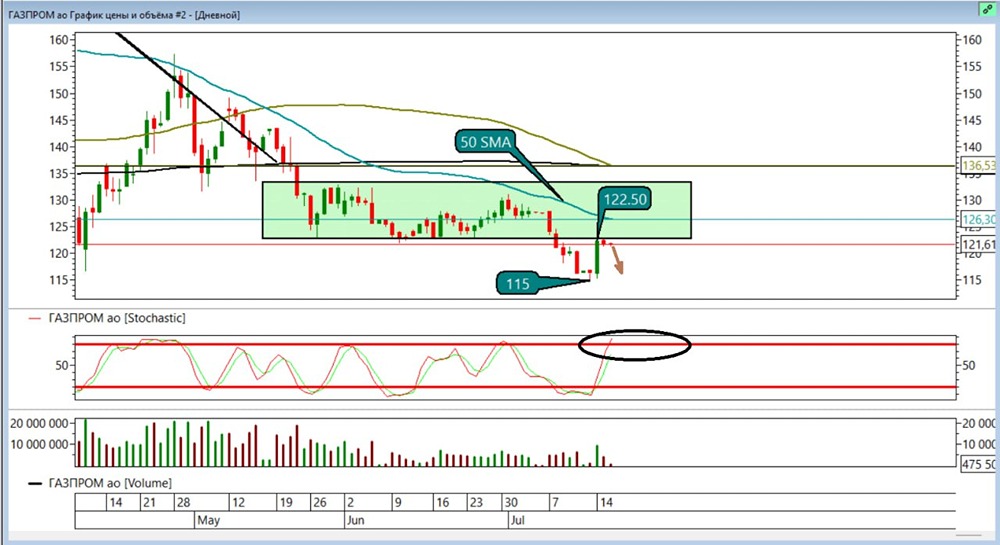
Task: Click the 115 label on the left price axis
Action: (x=58, y=280)
